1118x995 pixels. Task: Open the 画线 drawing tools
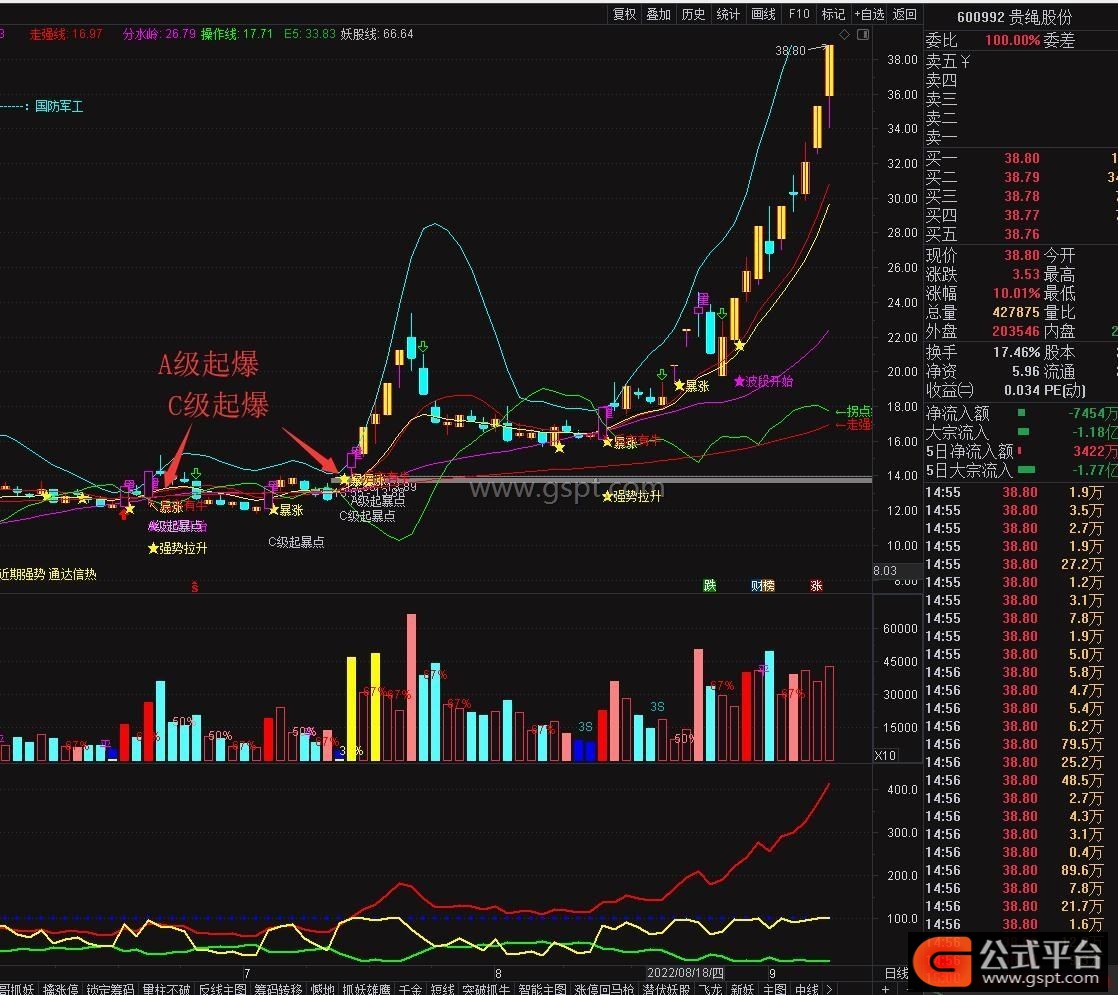coord(763,14)
